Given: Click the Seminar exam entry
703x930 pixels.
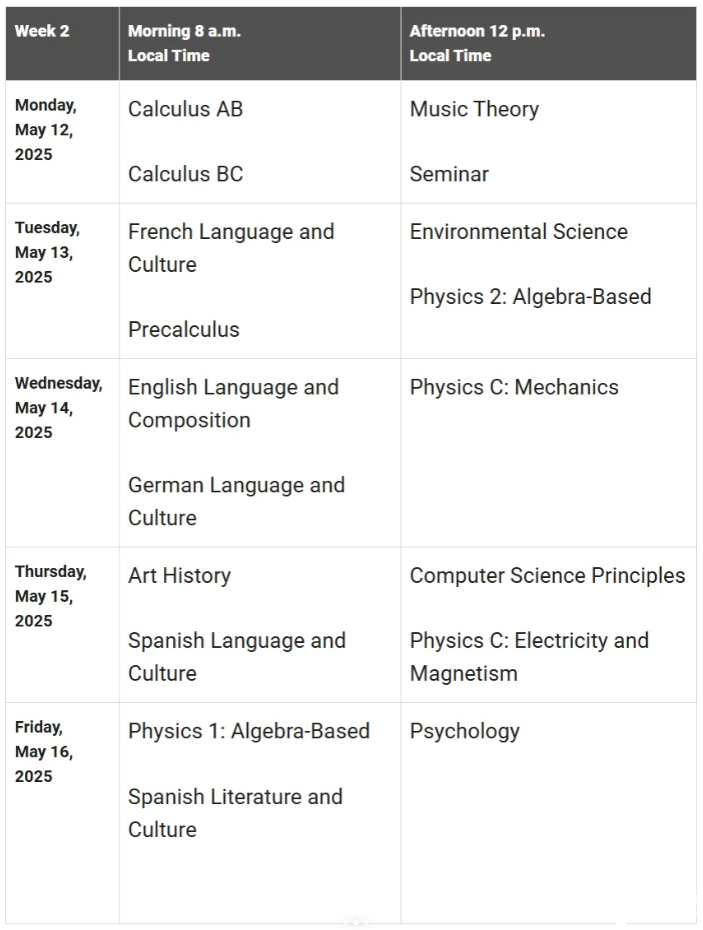Looking at the screenshot, I should pyautogui.click(x=449, y=174).
